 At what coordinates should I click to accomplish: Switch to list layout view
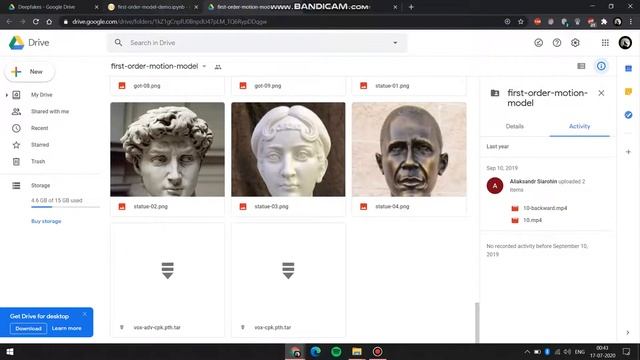pos(581,66)
